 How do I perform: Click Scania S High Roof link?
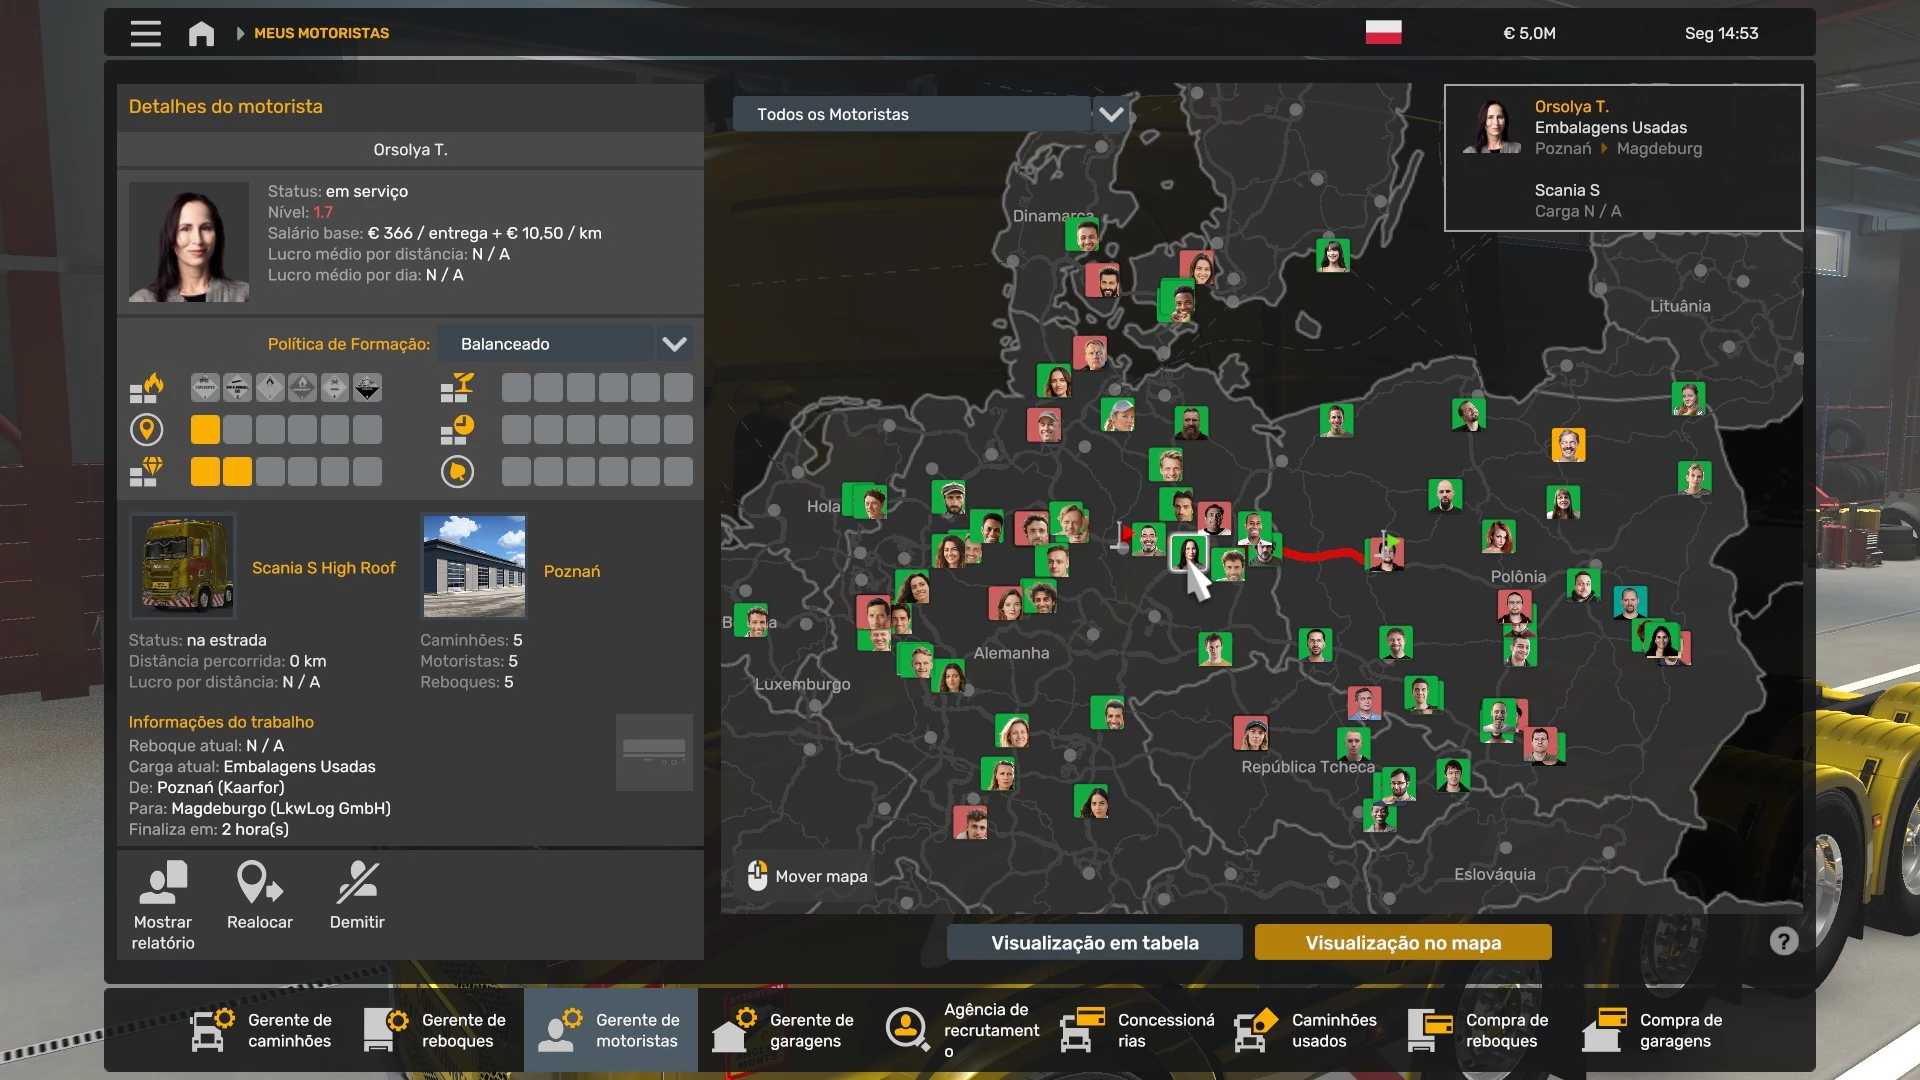323,568
